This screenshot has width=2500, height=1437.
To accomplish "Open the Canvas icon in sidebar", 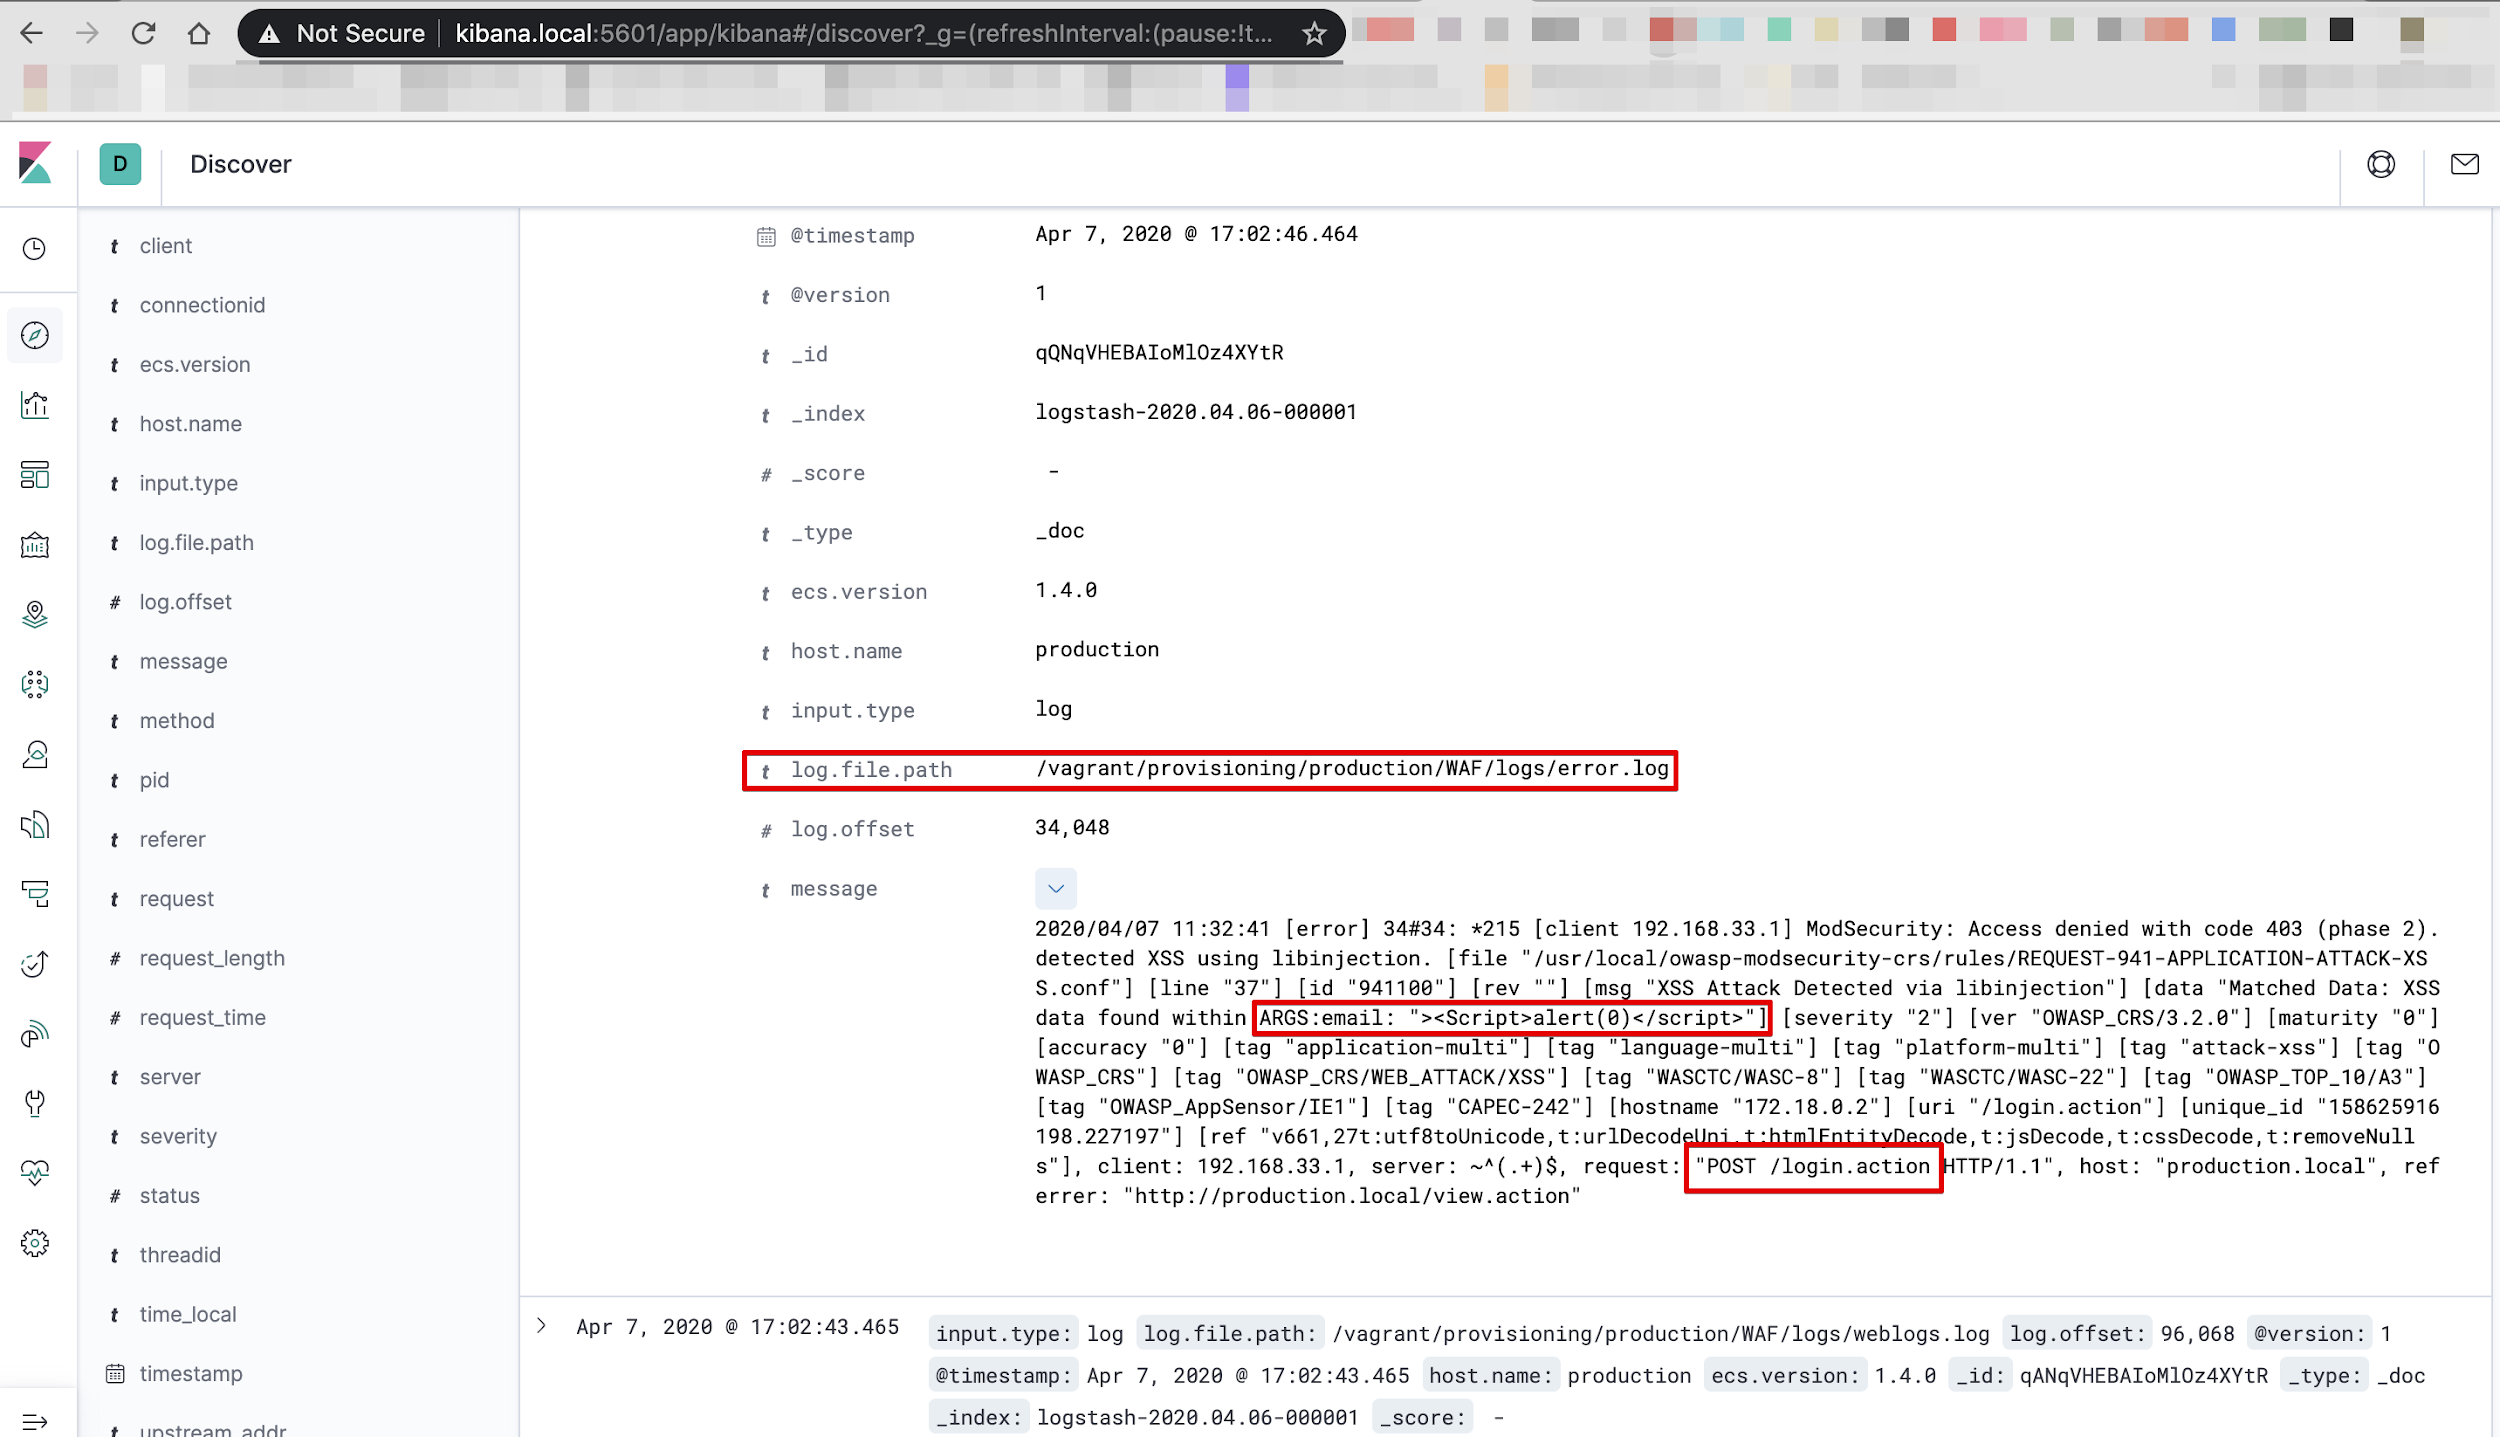I will (x=35, y=545).
